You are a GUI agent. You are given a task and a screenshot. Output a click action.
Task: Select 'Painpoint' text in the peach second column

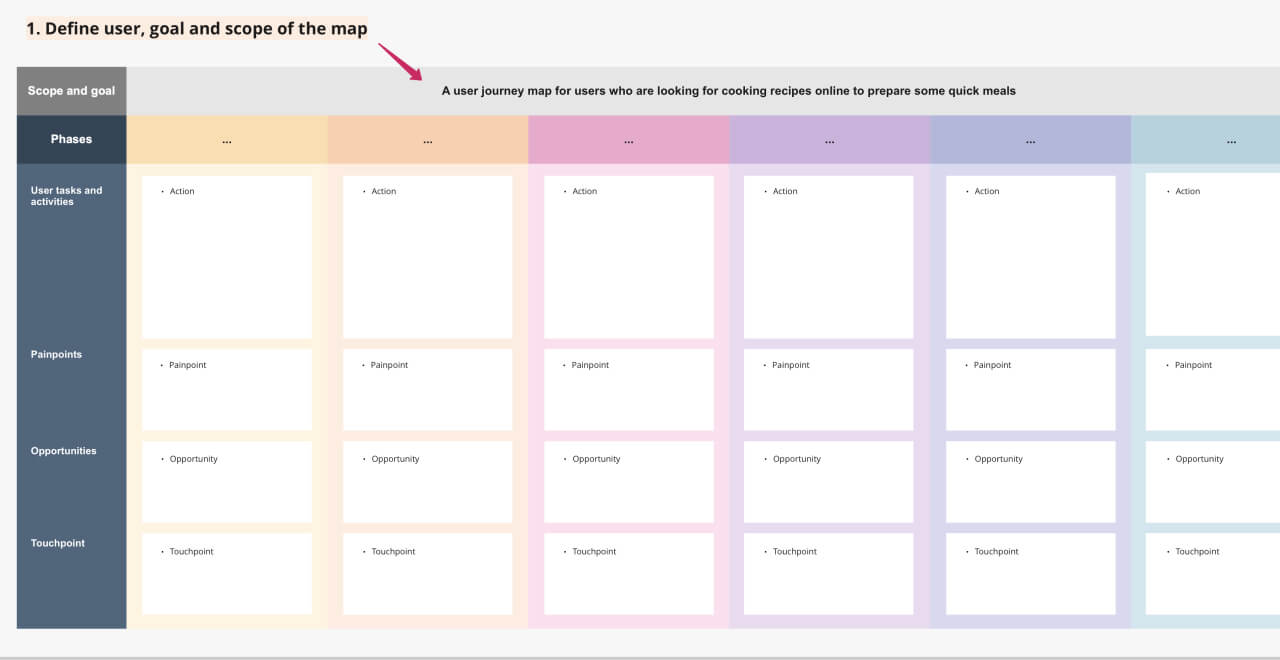(390, 365)
